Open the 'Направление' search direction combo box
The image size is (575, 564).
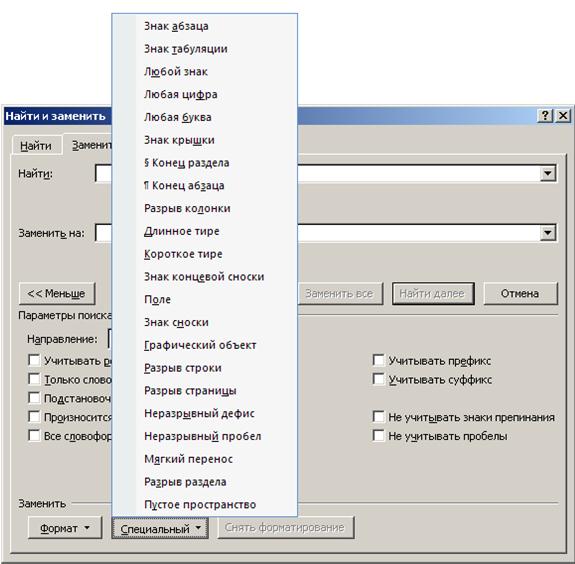(x=110, y=339)
